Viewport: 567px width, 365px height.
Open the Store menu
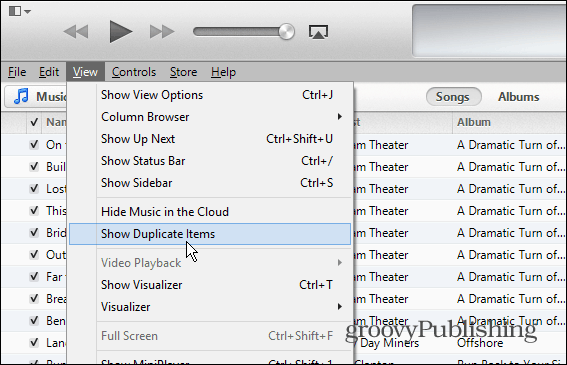[183, 72]
